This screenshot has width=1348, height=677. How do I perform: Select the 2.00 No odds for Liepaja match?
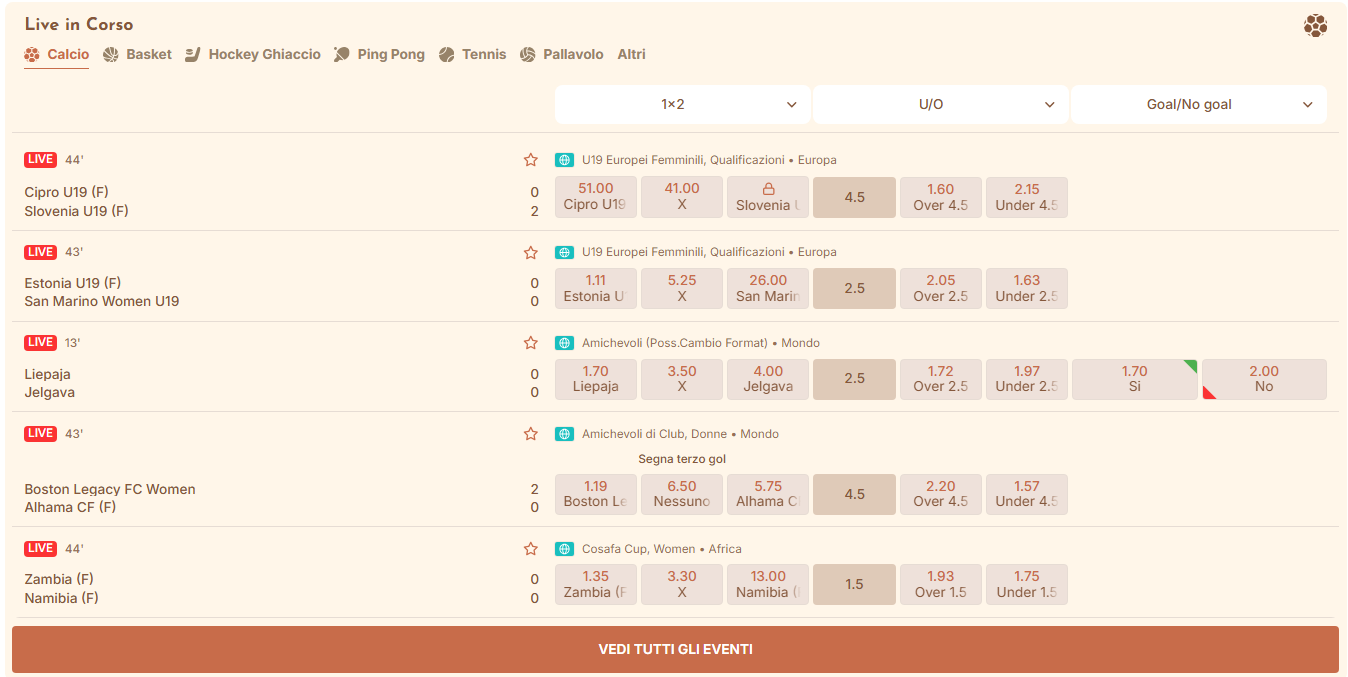click(x=1264, y=379)
